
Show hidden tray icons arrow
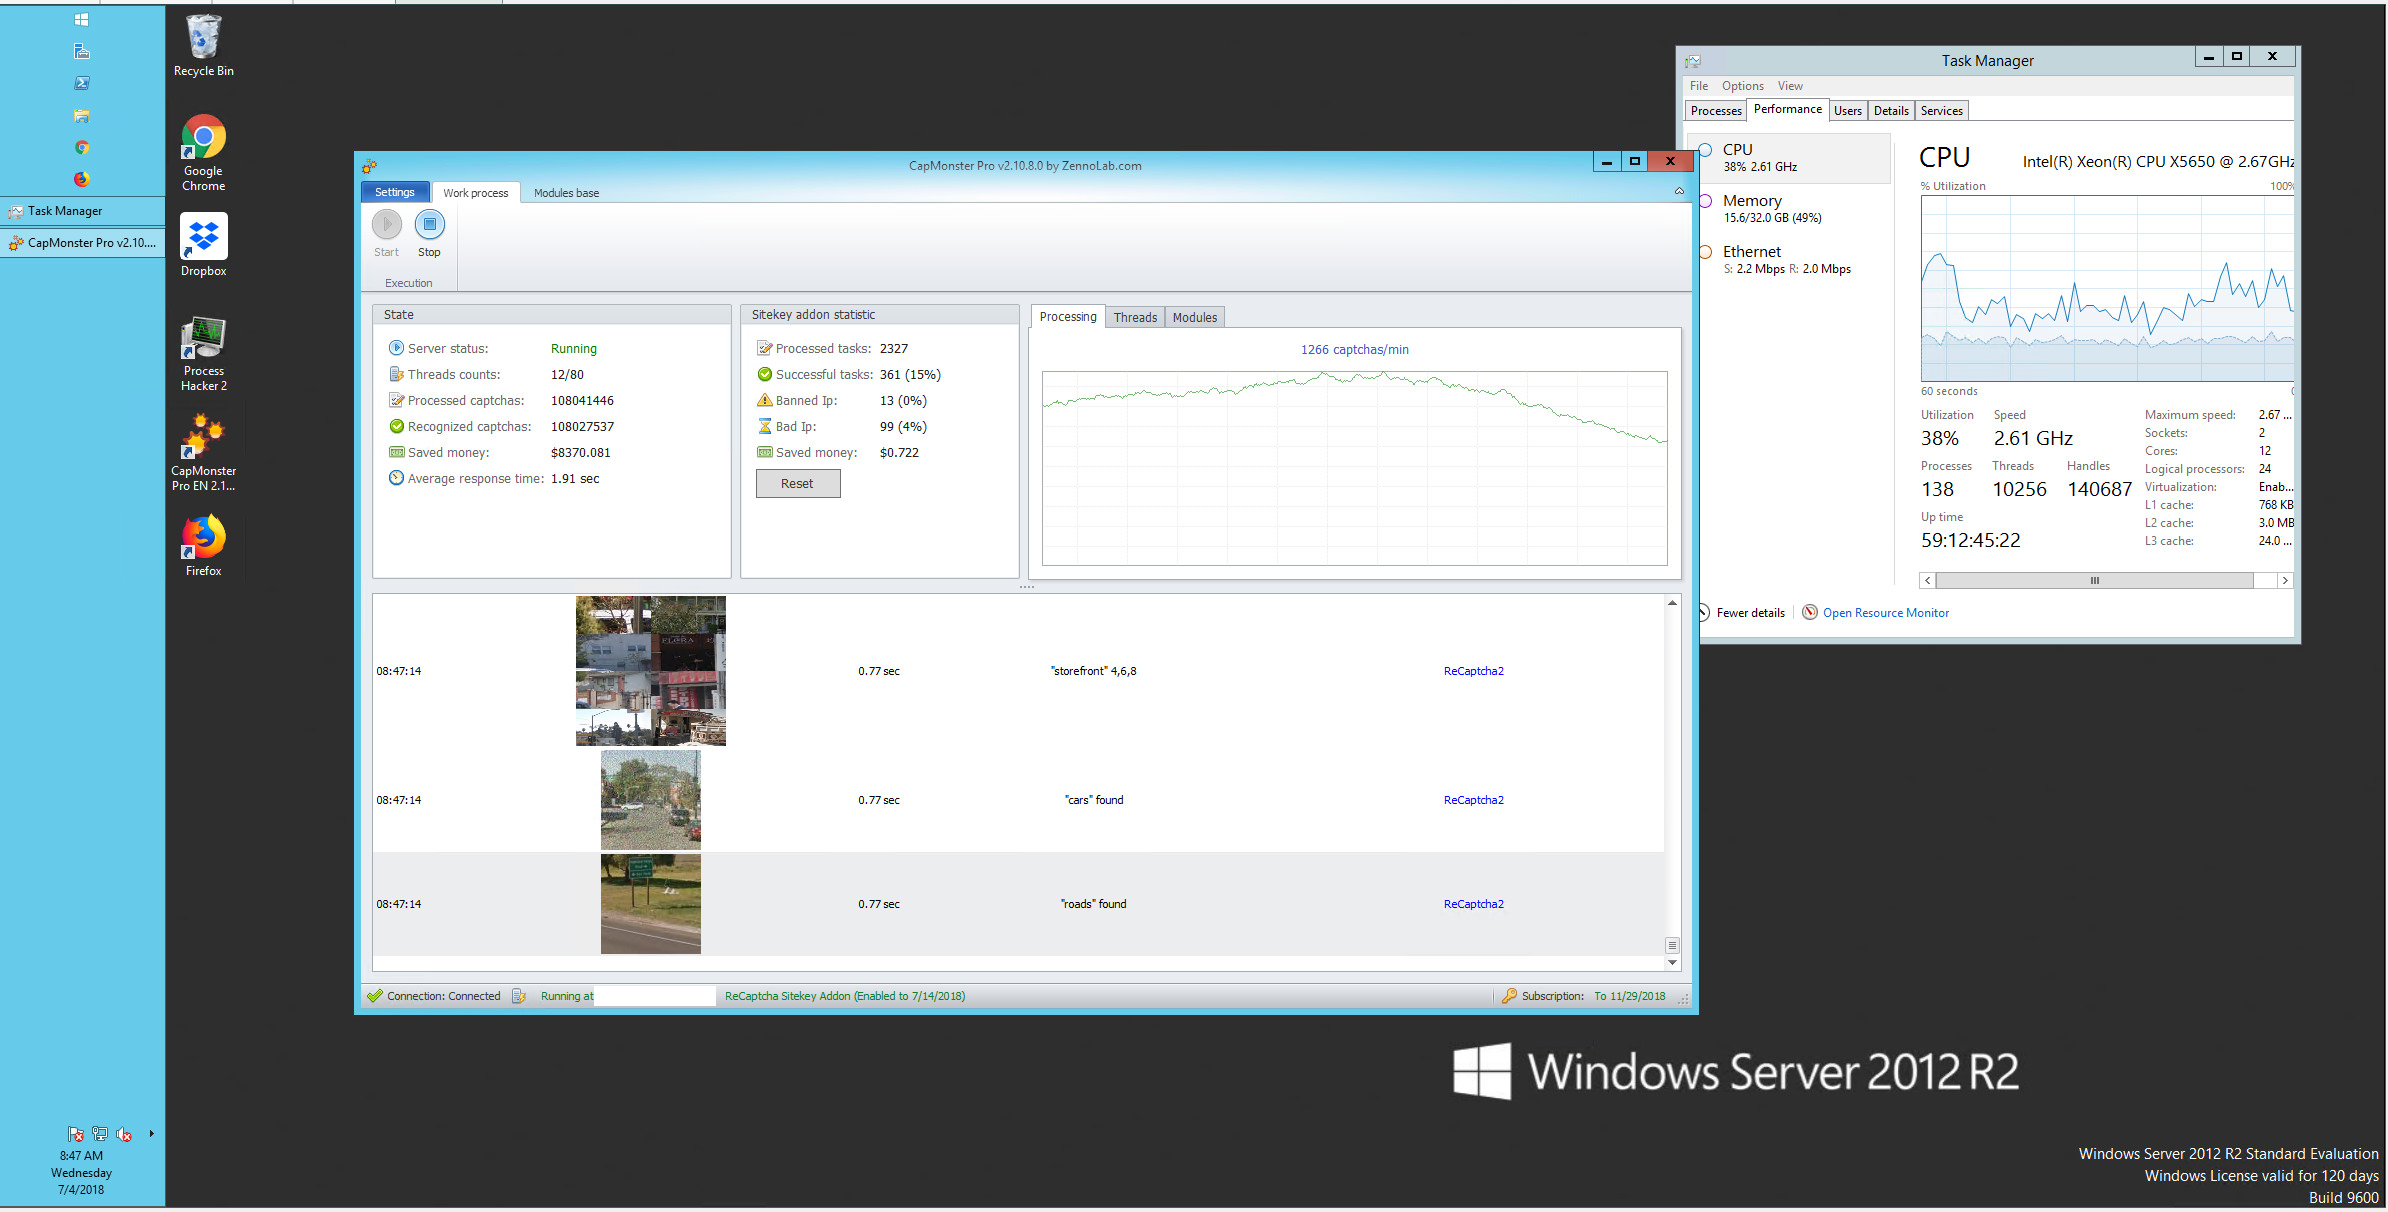coord(151,1134)
